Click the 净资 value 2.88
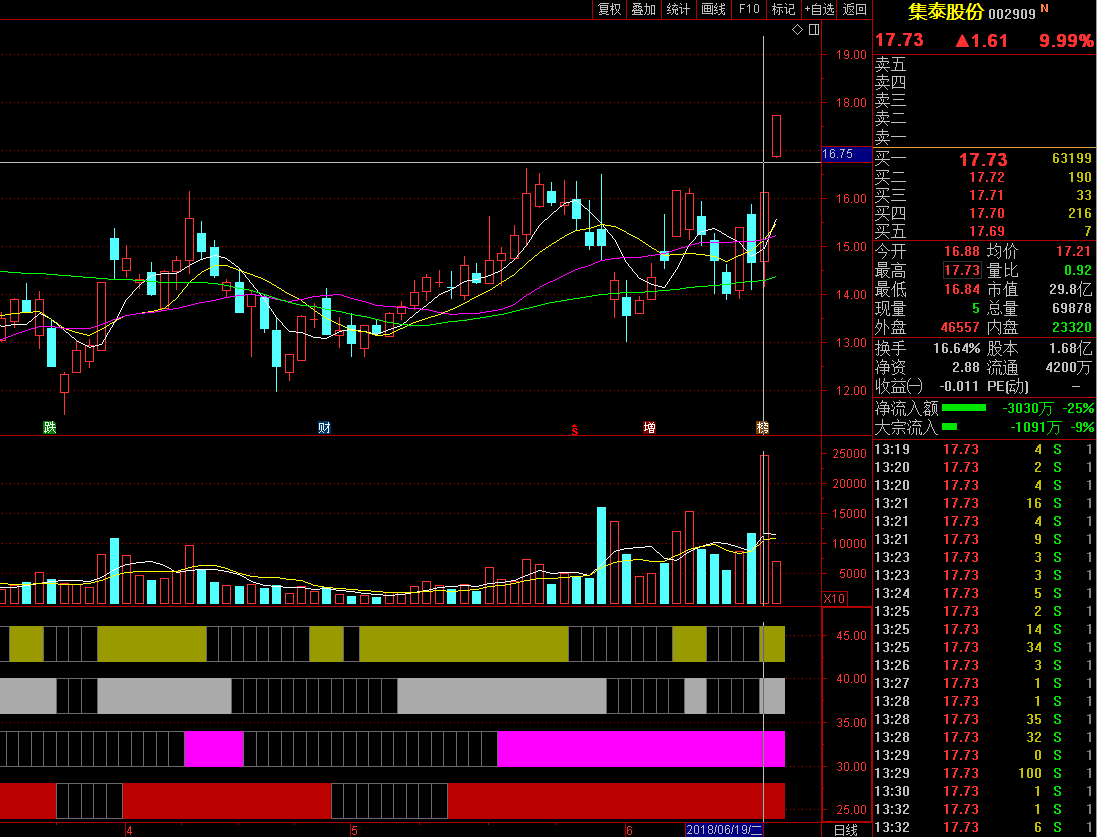The width and height of the screenshot is (1097, 837). click(965, 367)
